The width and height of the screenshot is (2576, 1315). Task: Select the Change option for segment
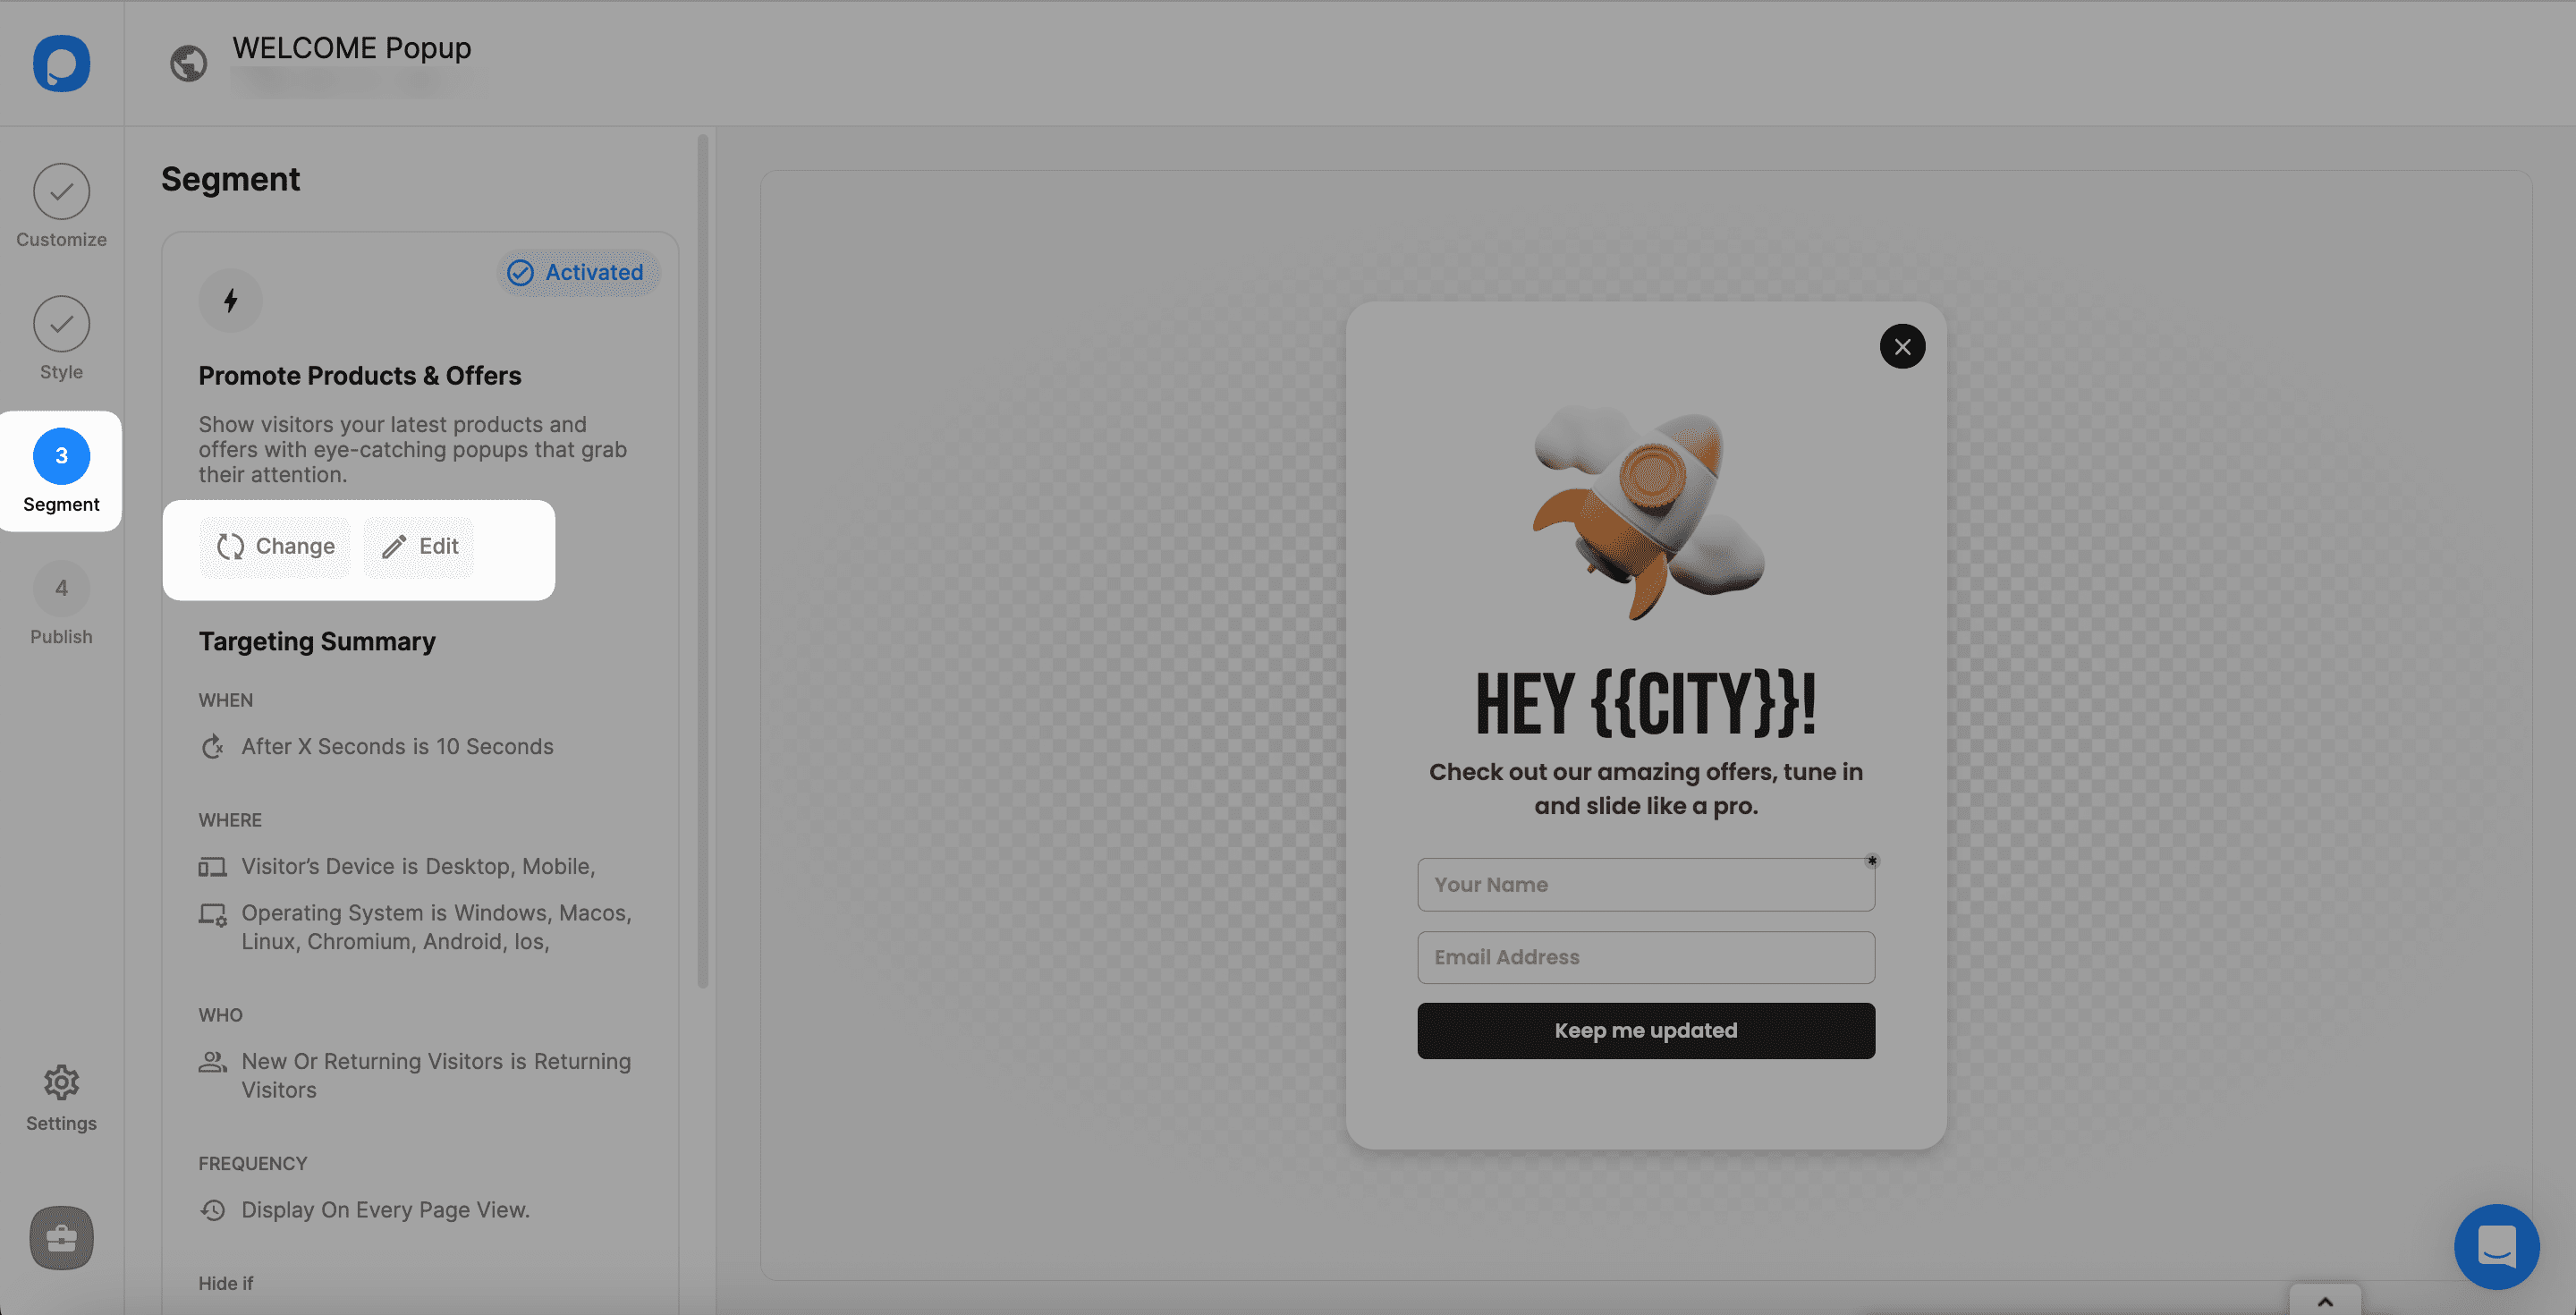click(274, 545)
